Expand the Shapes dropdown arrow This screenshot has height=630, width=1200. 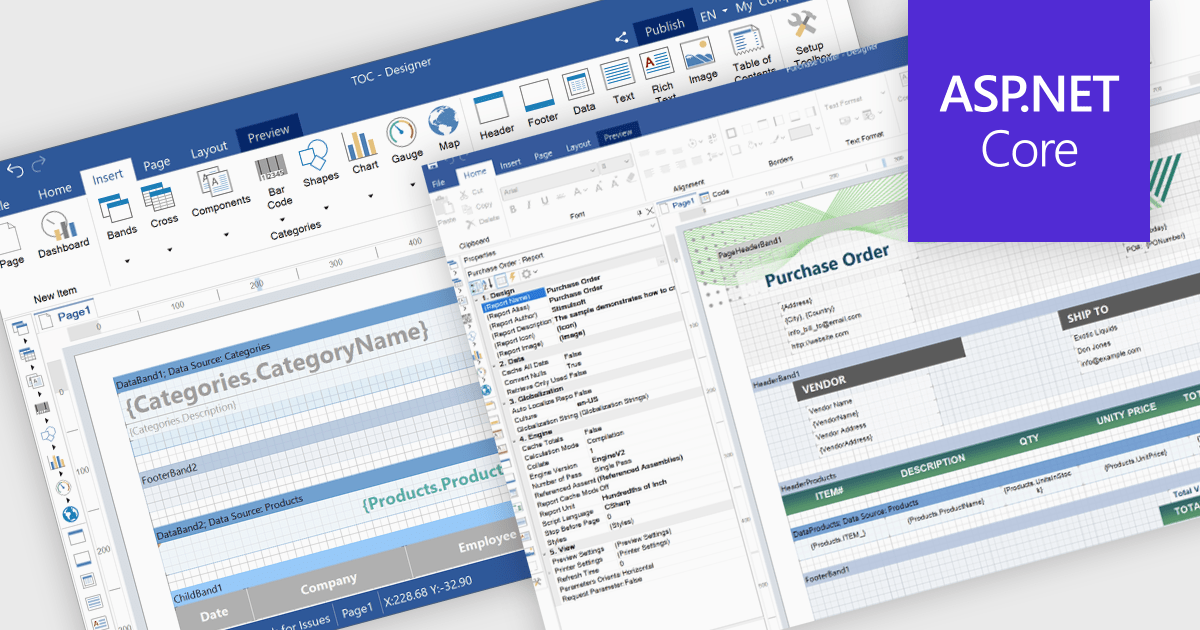pyautogui.click(x=327, y=208)
